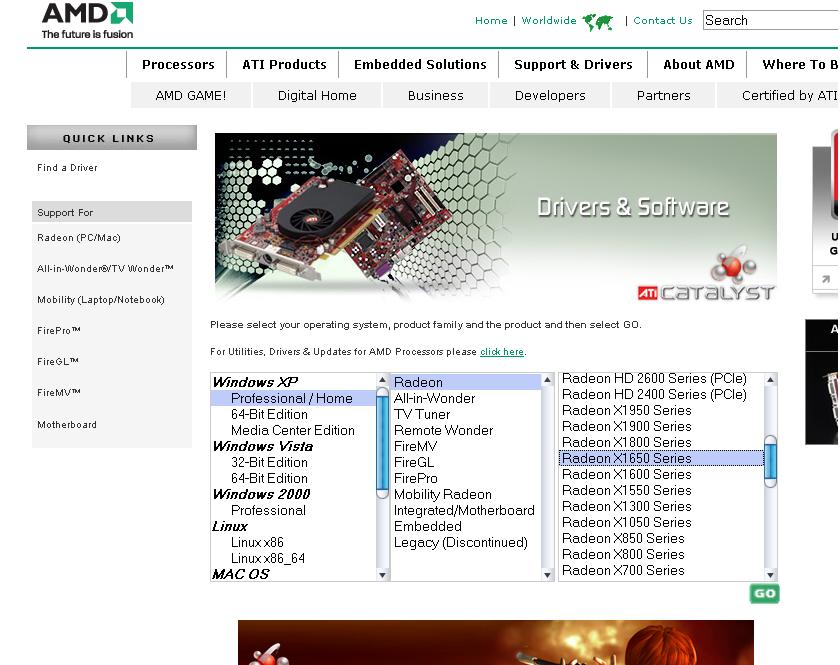The height and width of the screenshot is (665, 840).
Task: Click the ATI Catalyst logo
Action: 707,292
